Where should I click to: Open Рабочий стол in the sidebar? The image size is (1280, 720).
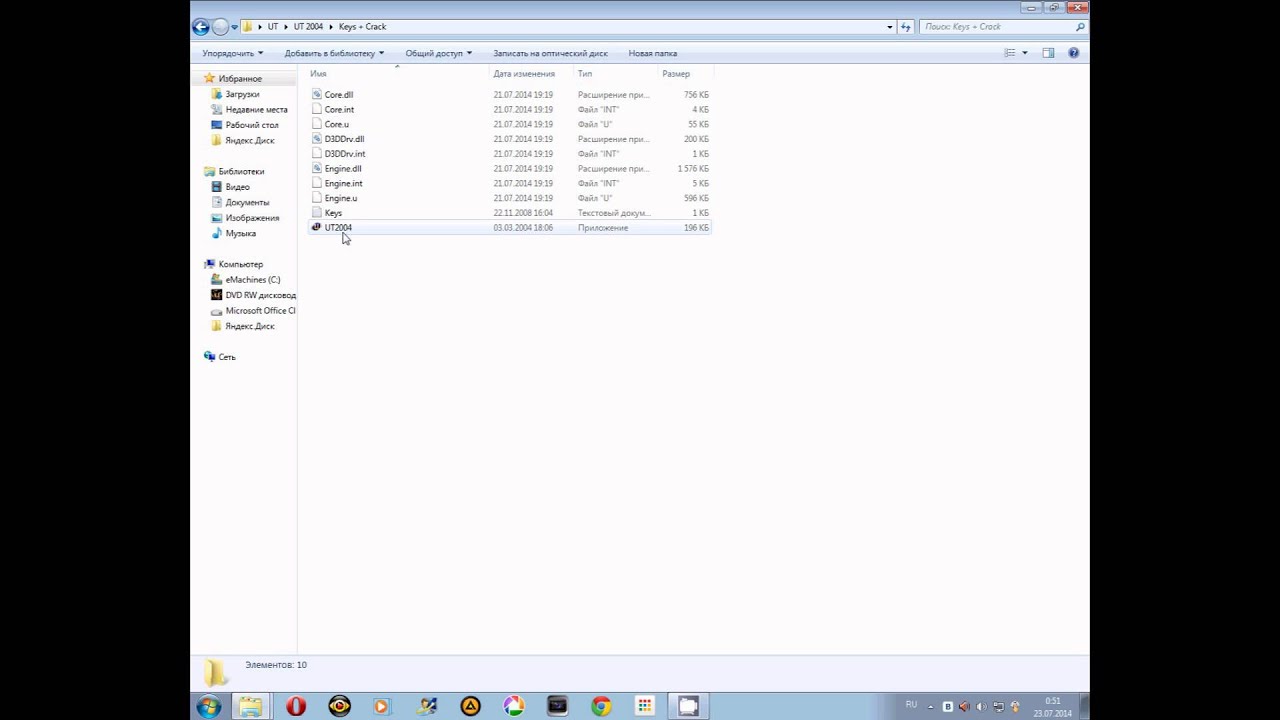pyautogui.click(x=252, y=125)
